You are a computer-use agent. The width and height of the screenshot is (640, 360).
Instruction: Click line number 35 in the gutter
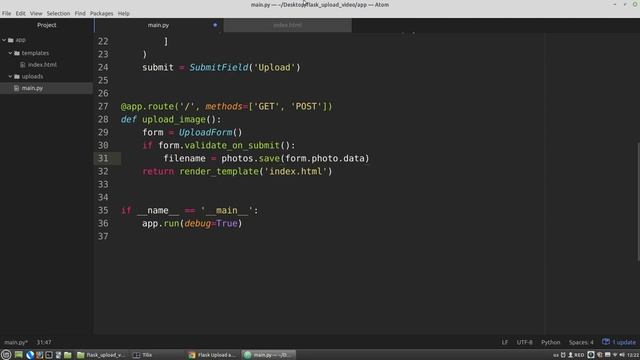click(103, 211)
